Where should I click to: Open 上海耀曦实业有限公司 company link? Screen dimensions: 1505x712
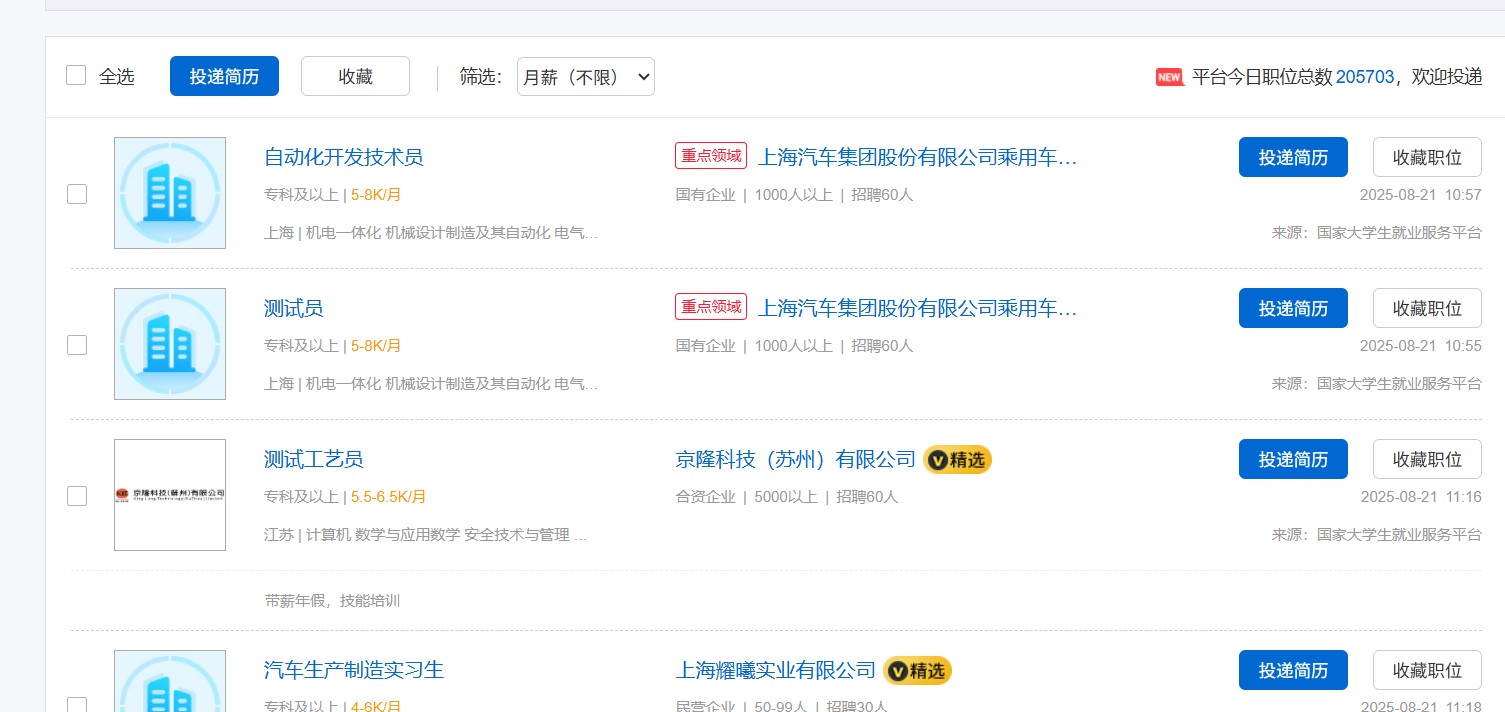(x=775, y=670)
